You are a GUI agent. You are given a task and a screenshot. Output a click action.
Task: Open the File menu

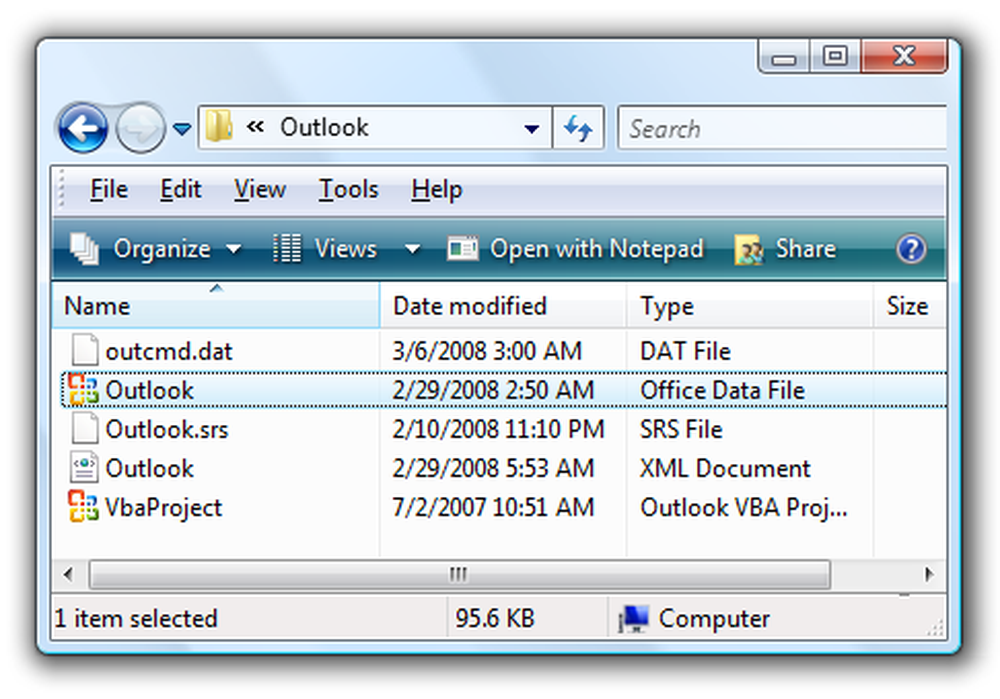[x=108, y=189]
